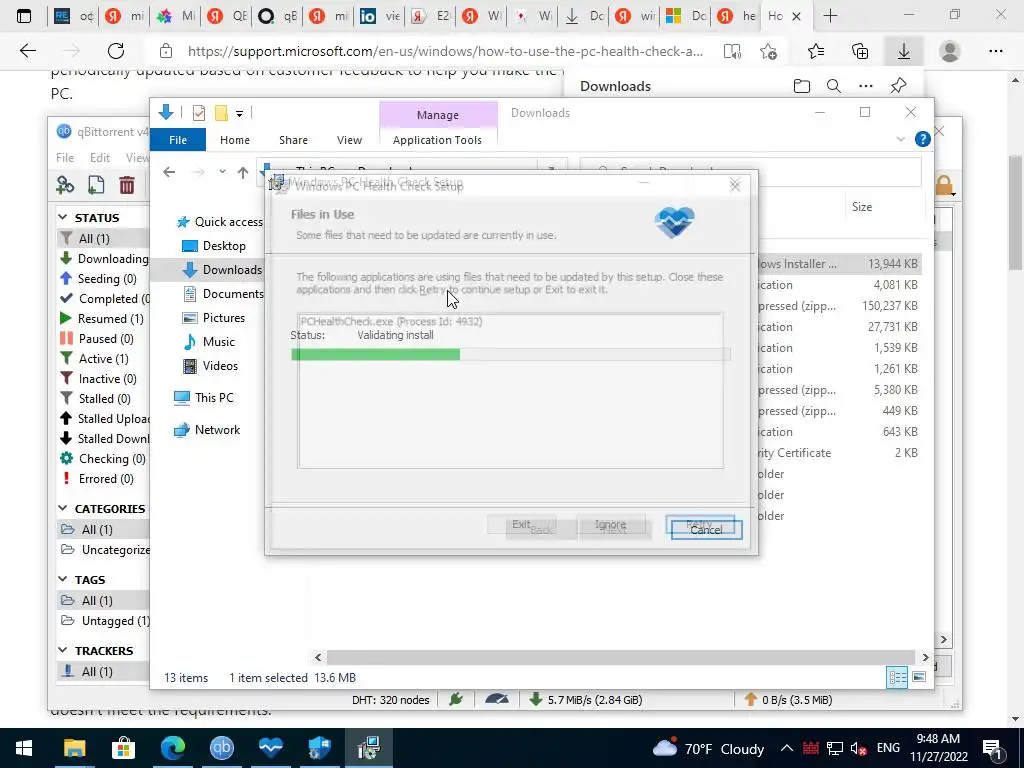Click Cancel in PC Health Check Setup
Screen dimensions: 1024x768
pyautogui.click(x=706, y=530)
